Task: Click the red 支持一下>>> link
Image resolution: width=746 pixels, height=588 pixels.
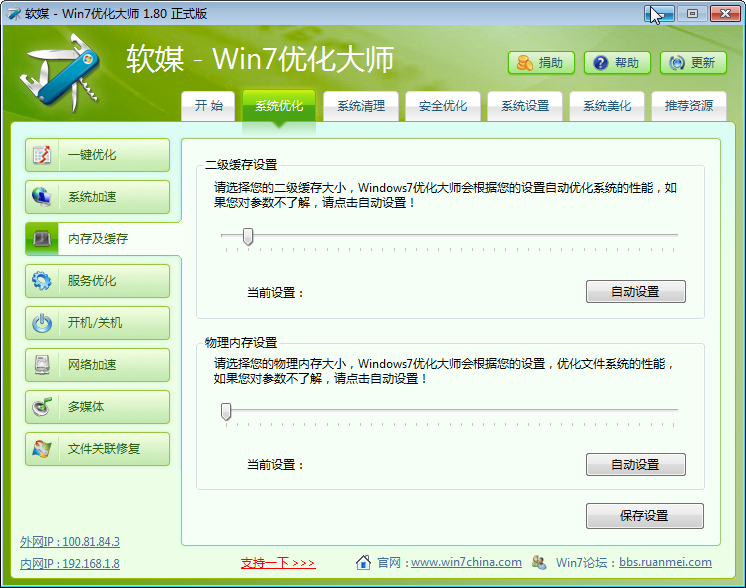Action: tap(278, 563)
